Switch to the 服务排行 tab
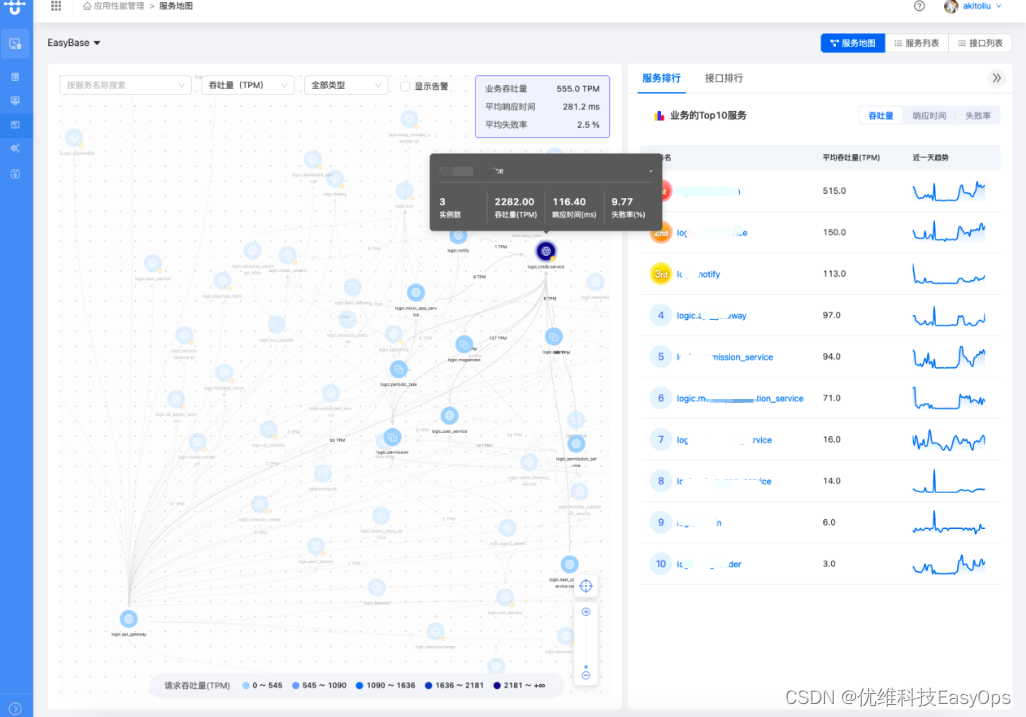Screen dimensions: 1026x717 coord(661,78)
